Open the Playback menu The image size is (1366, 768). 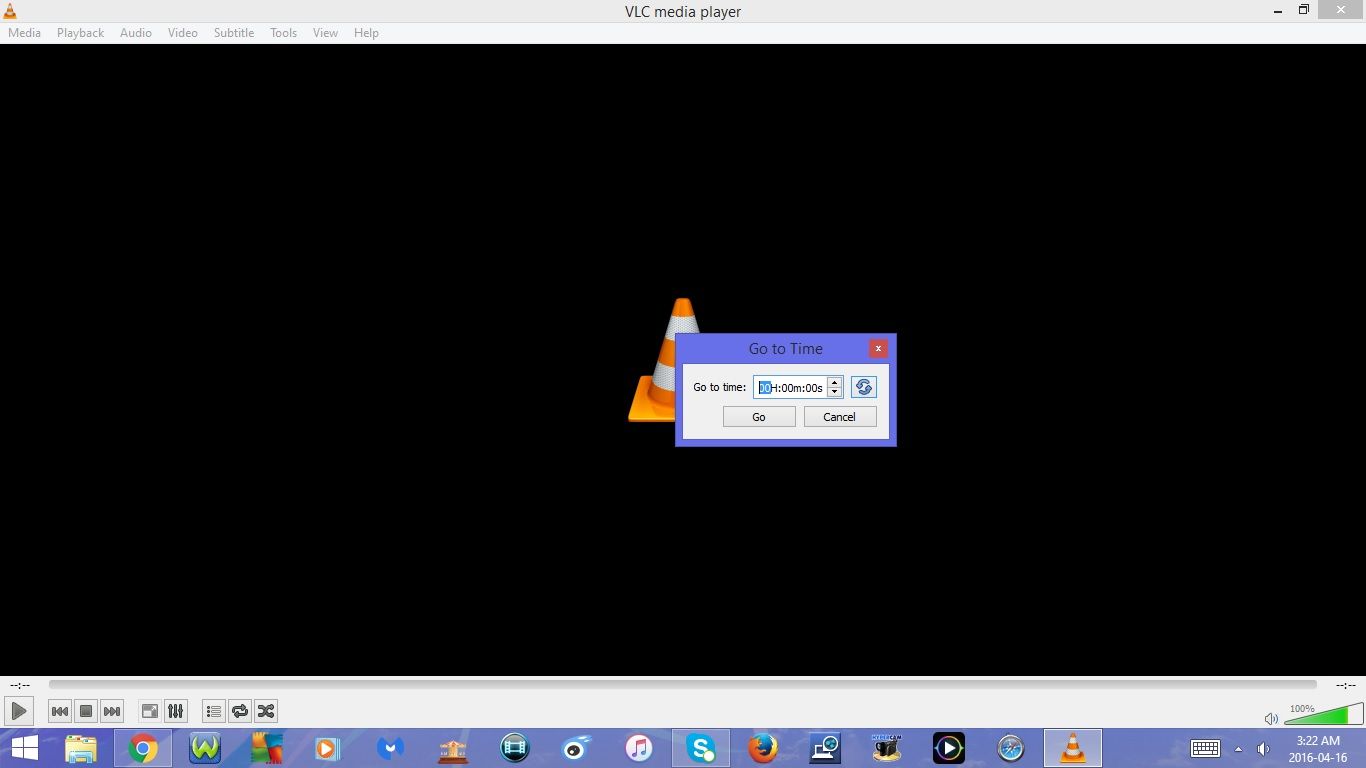[x=79, y=32]
